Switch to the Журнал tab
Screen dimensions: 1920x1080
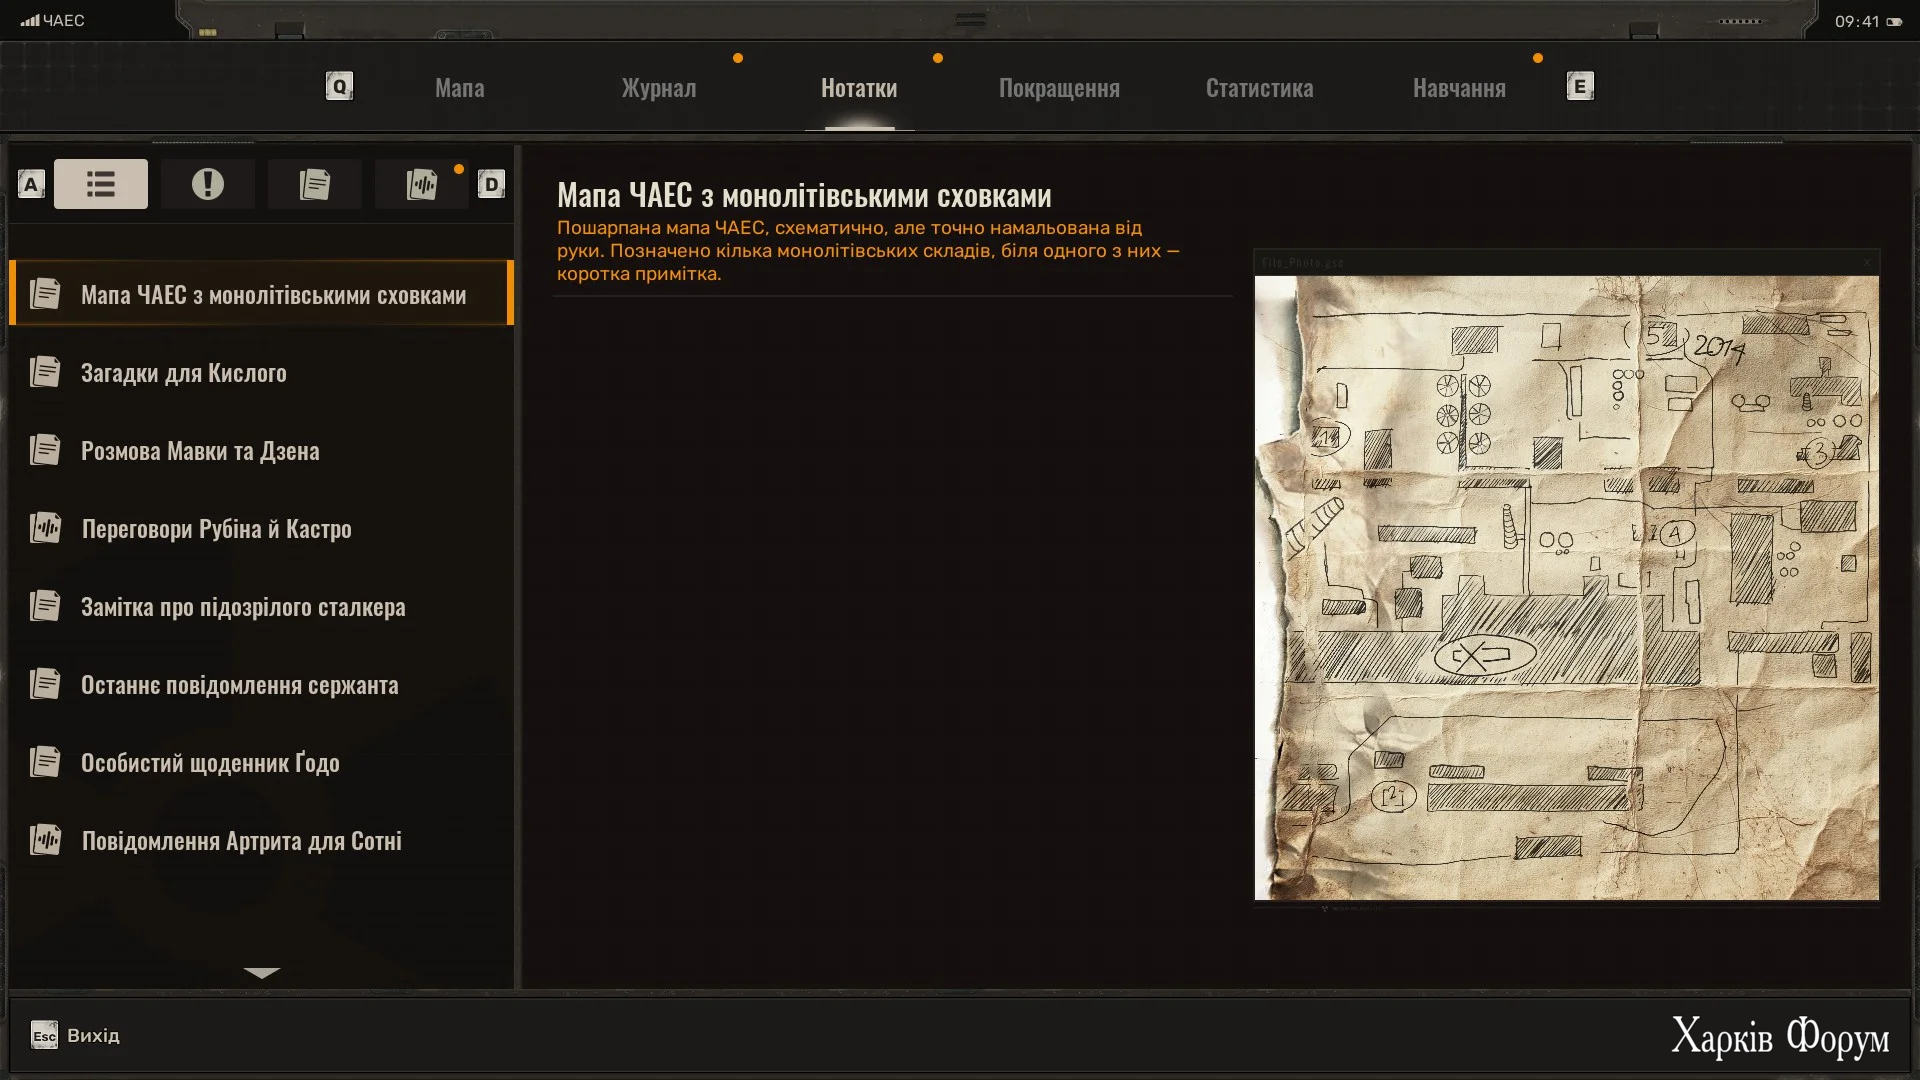tap(658, 88)
